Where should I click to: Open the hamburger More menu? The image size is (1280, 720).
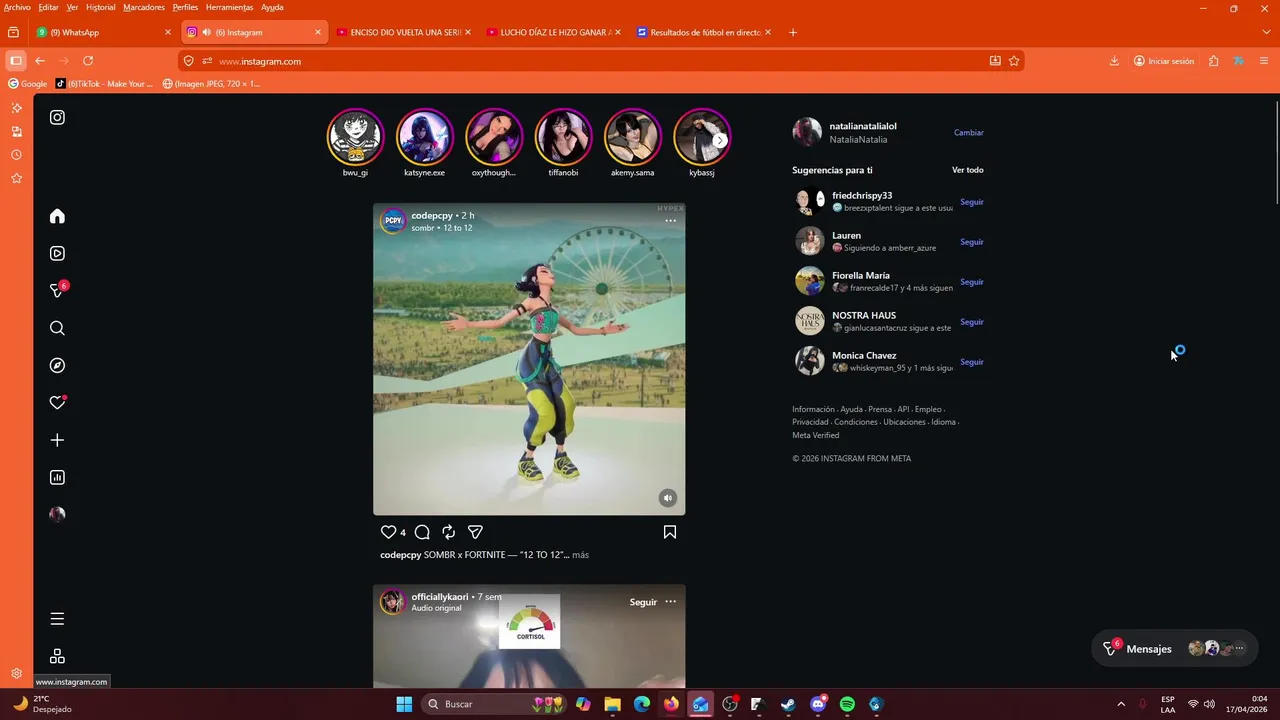[57, 619]
